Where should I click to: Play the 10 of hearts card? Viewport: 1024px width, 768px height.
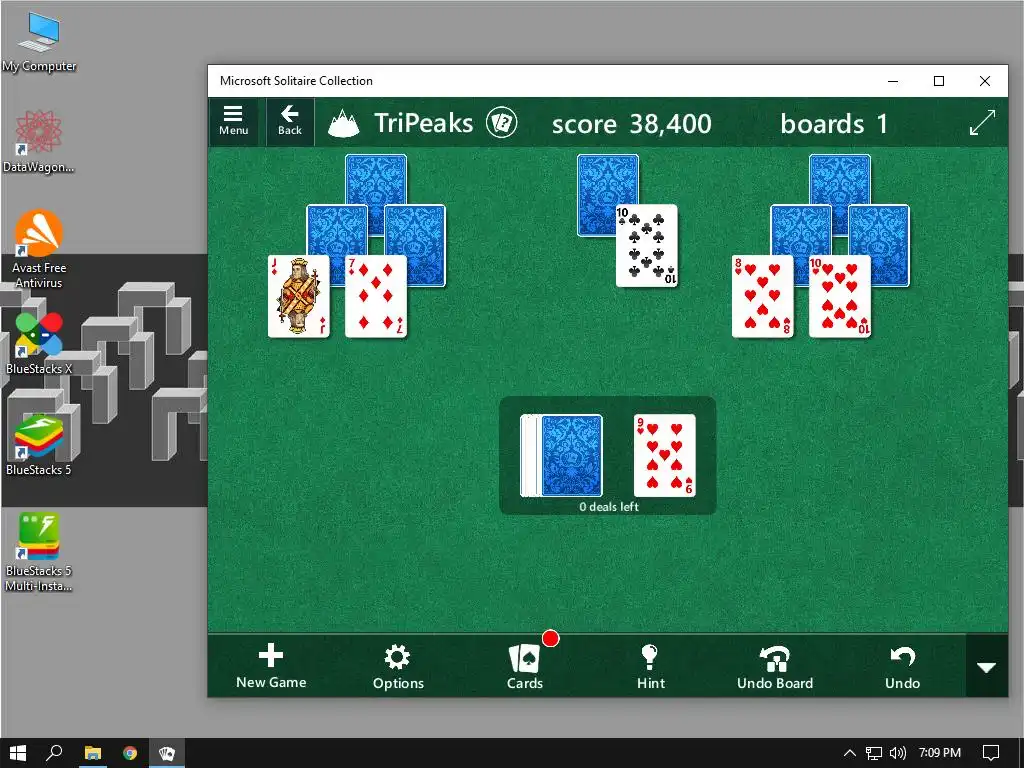(840, 296)
